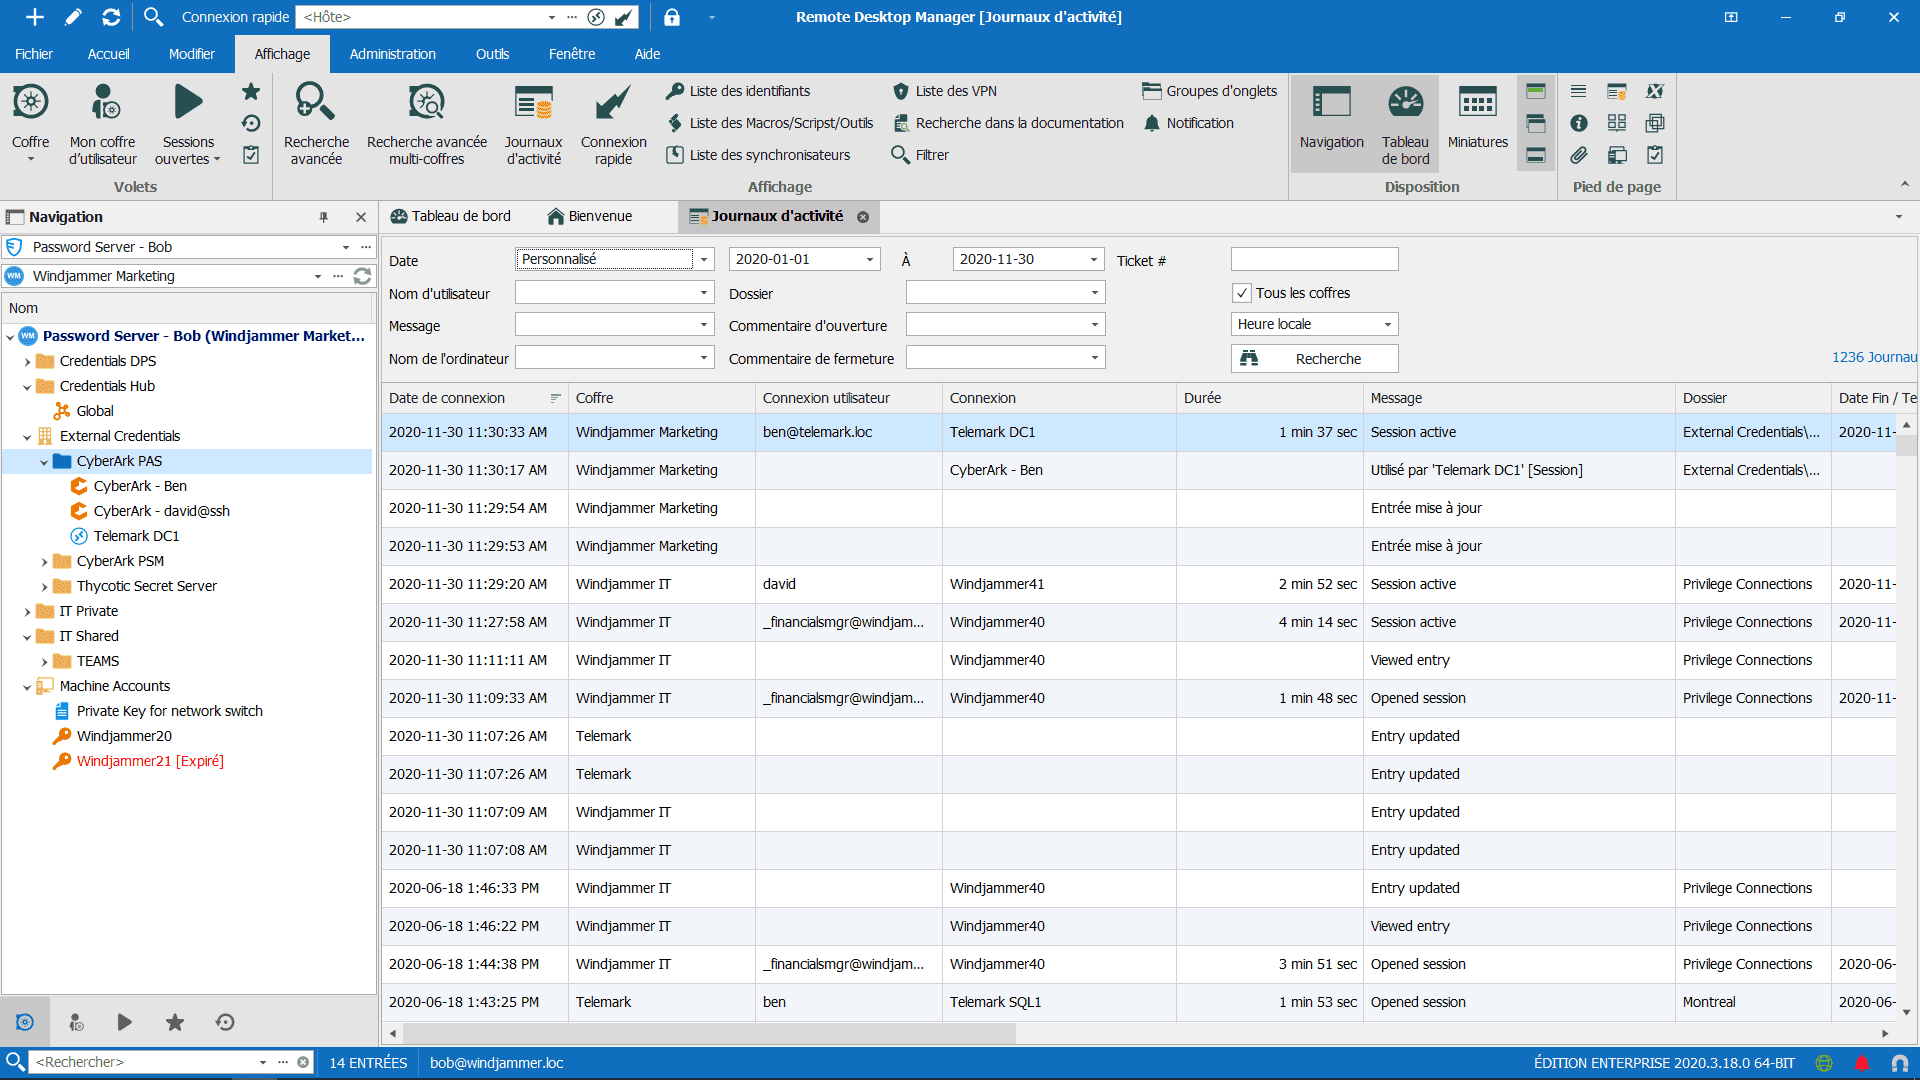
Task: Open Notification panel
Action: pos(1188,123)
